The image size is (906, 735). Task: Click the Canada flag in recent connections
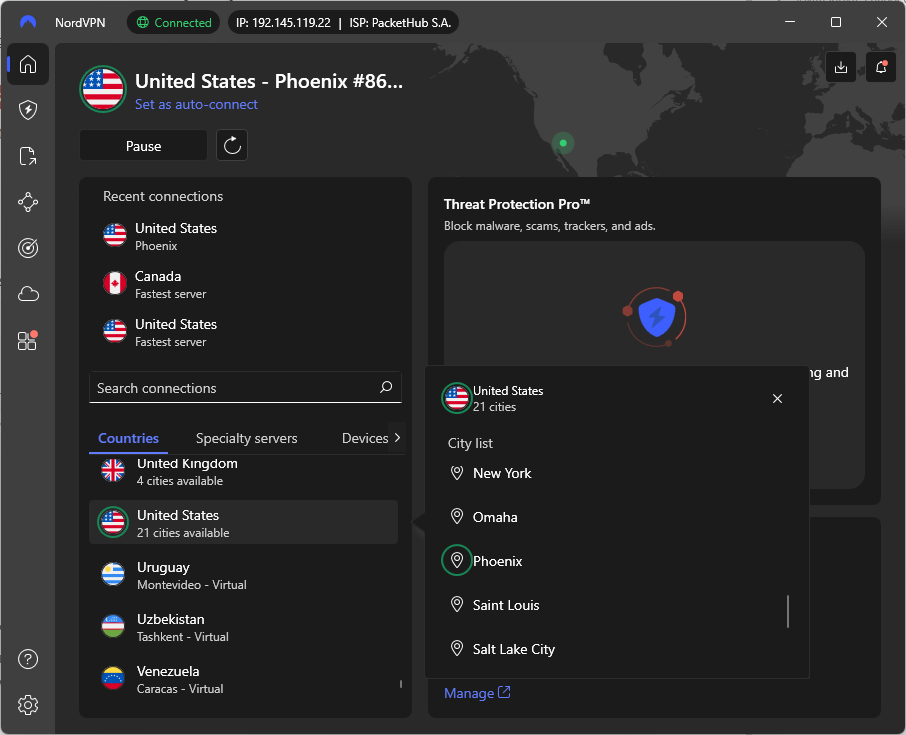pos(114,284)
